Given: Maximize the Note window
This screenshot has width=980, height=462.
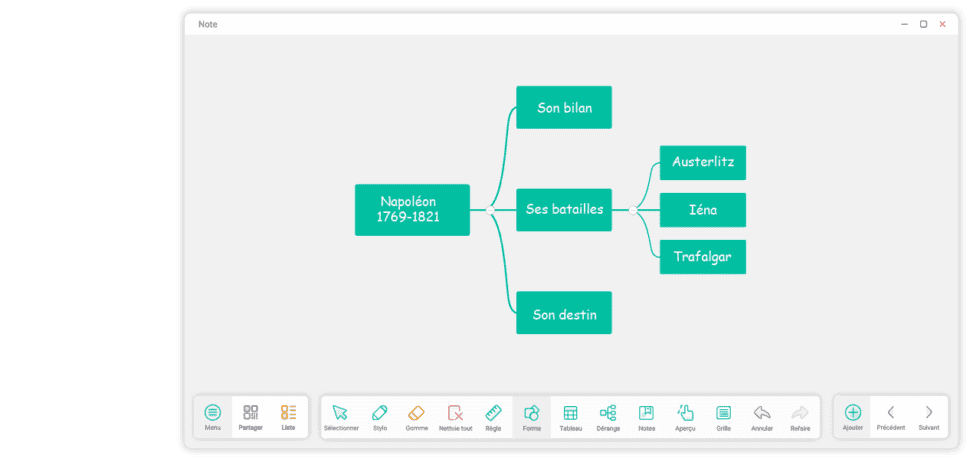Looking at the screenshot, I should click(923, 24).
